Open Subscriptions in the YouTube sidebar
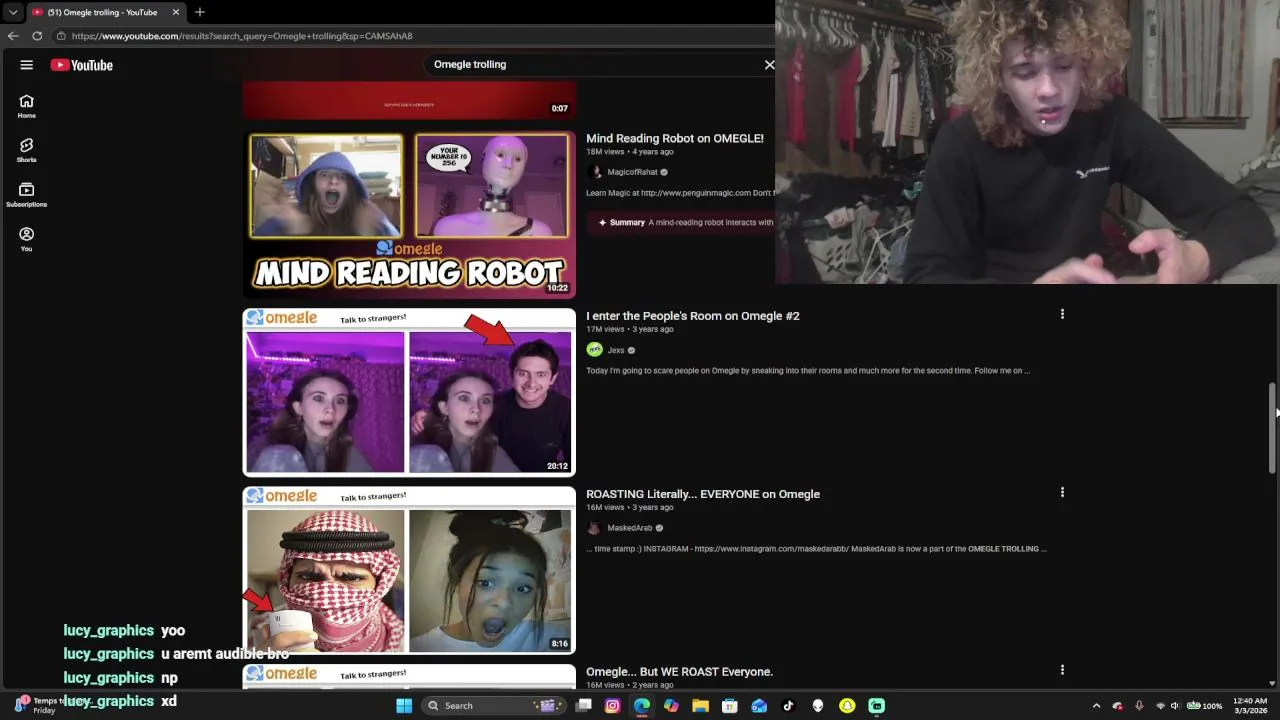This screenshot has width=1280, height=720. point(27,195)
